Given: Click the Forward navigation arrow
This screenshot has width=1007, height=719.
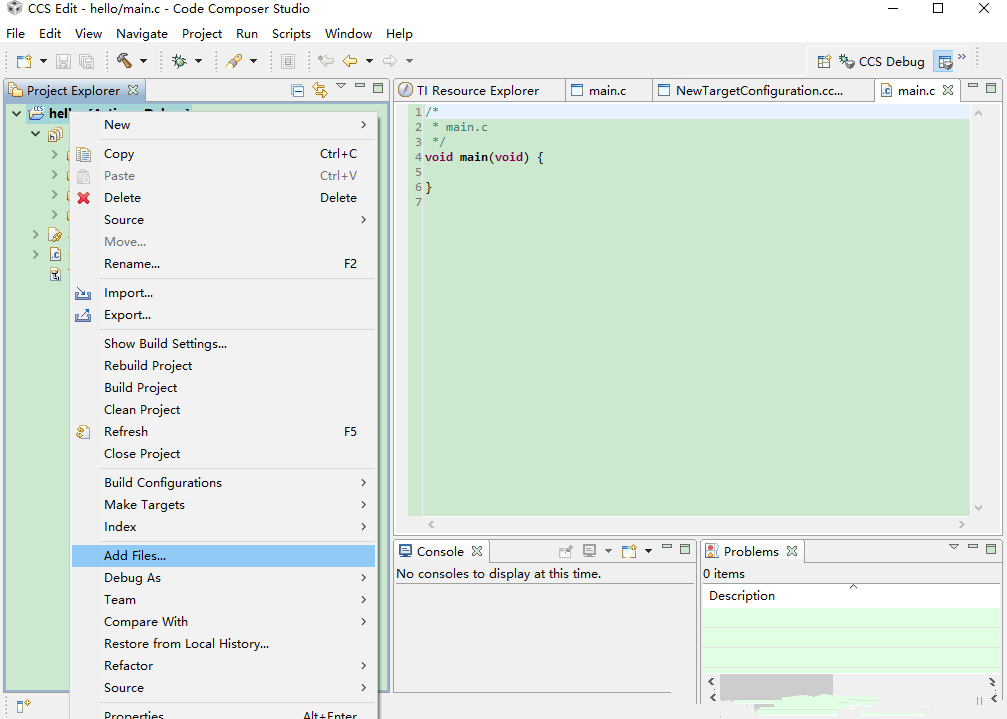Looking at the screenshot, I should (389, 61).
